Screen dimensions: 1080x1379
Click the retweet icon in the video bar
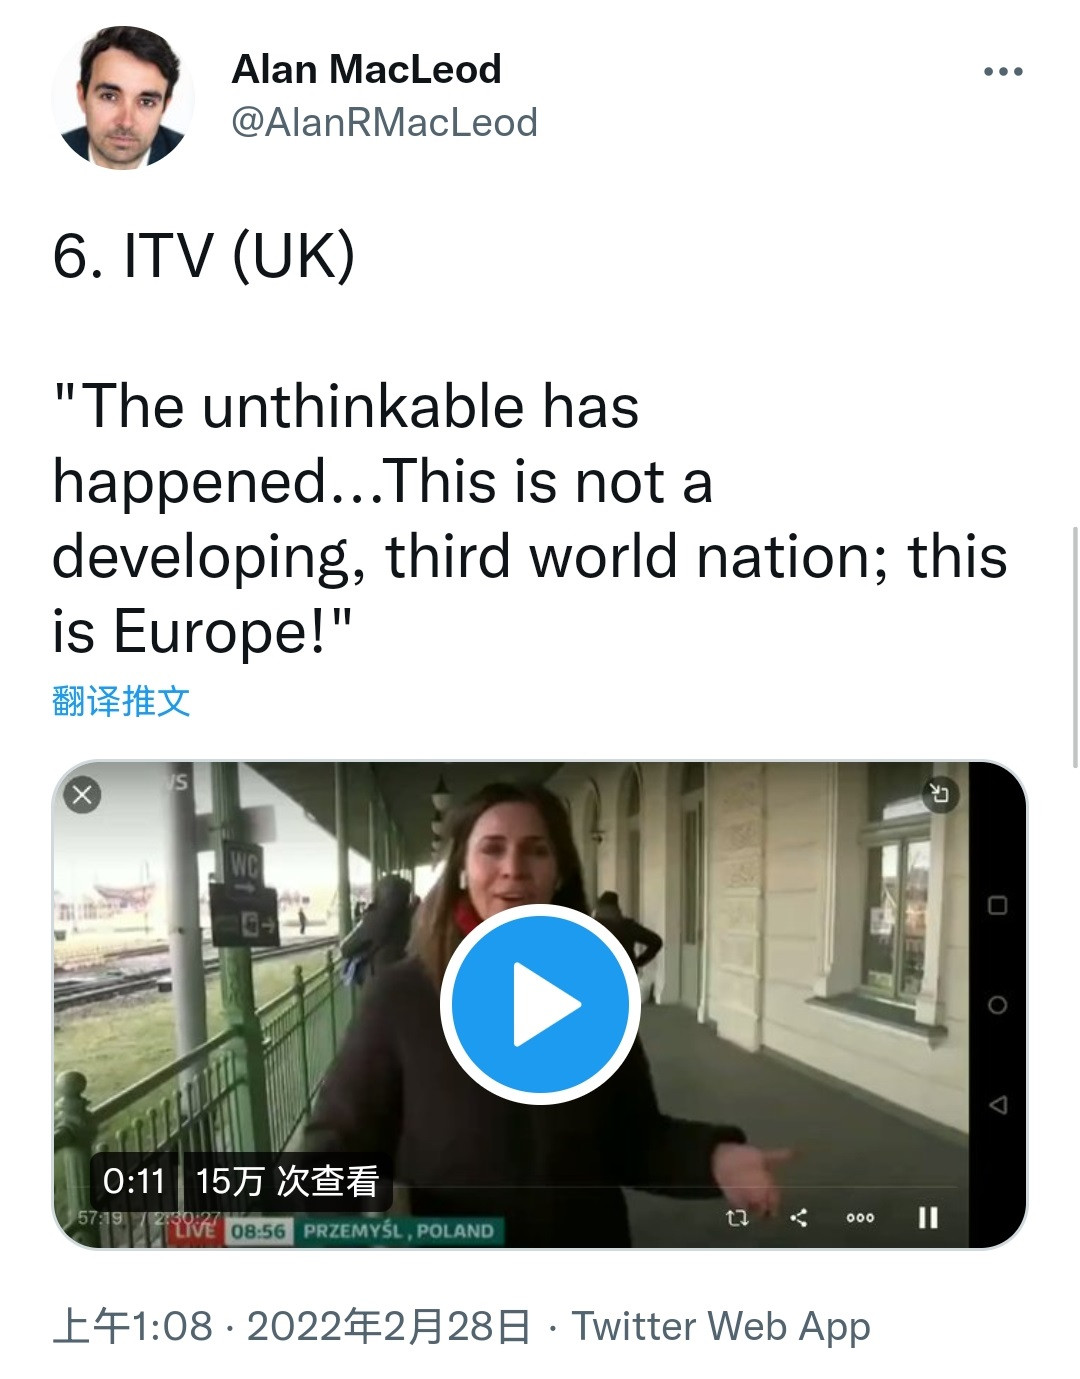736,1217
